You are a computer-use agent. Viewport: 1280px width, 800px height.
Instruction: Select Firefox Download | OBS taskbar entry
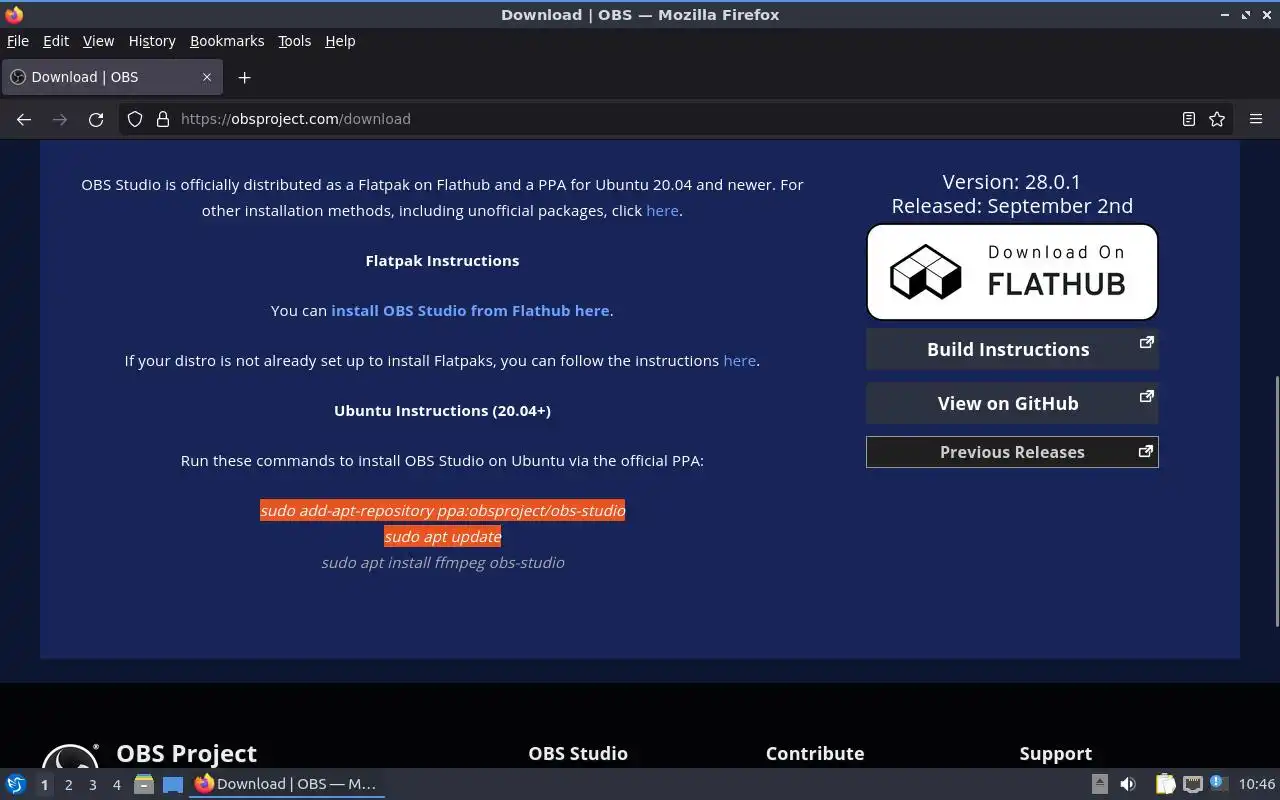pos(288,784)
